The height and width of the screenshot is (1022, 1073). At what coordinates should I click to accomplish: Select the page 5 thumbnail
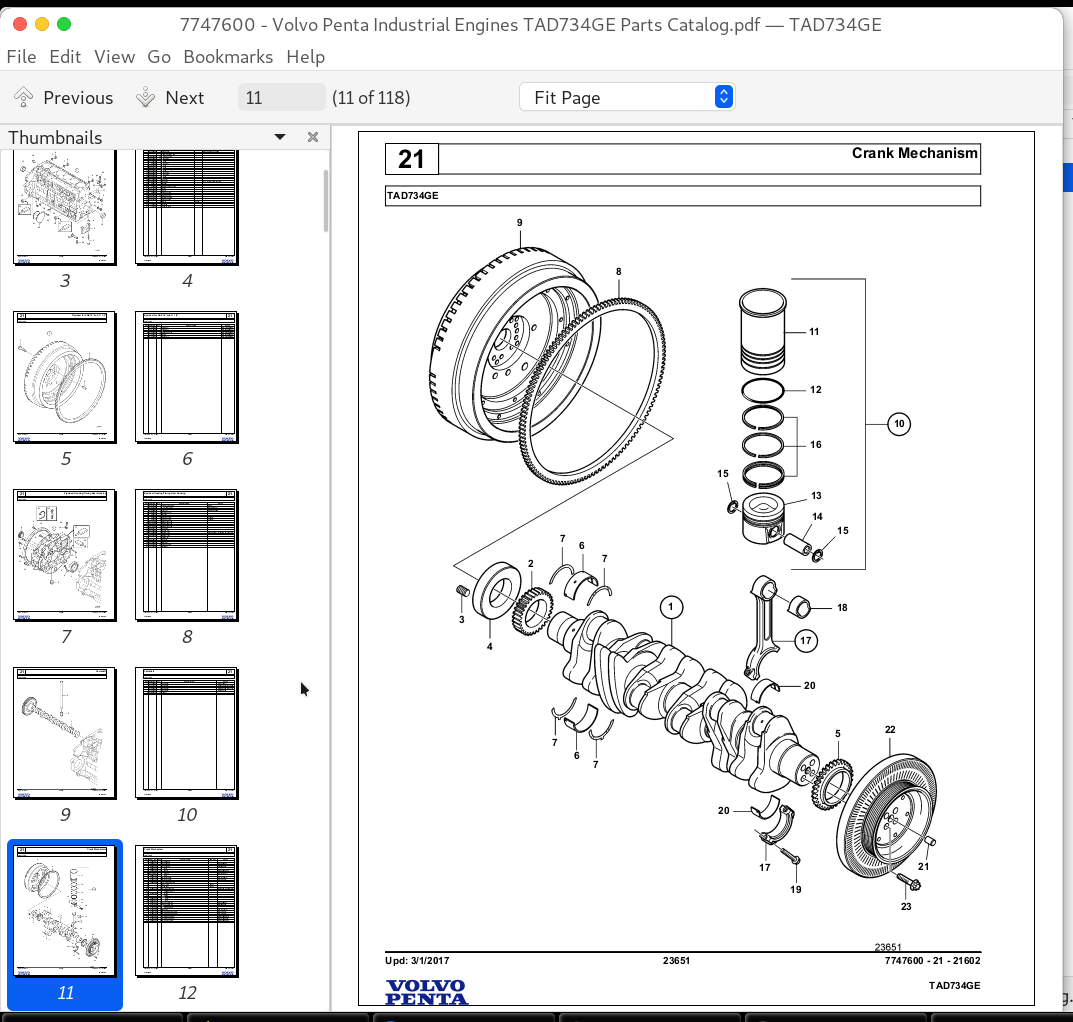[64, 377]
